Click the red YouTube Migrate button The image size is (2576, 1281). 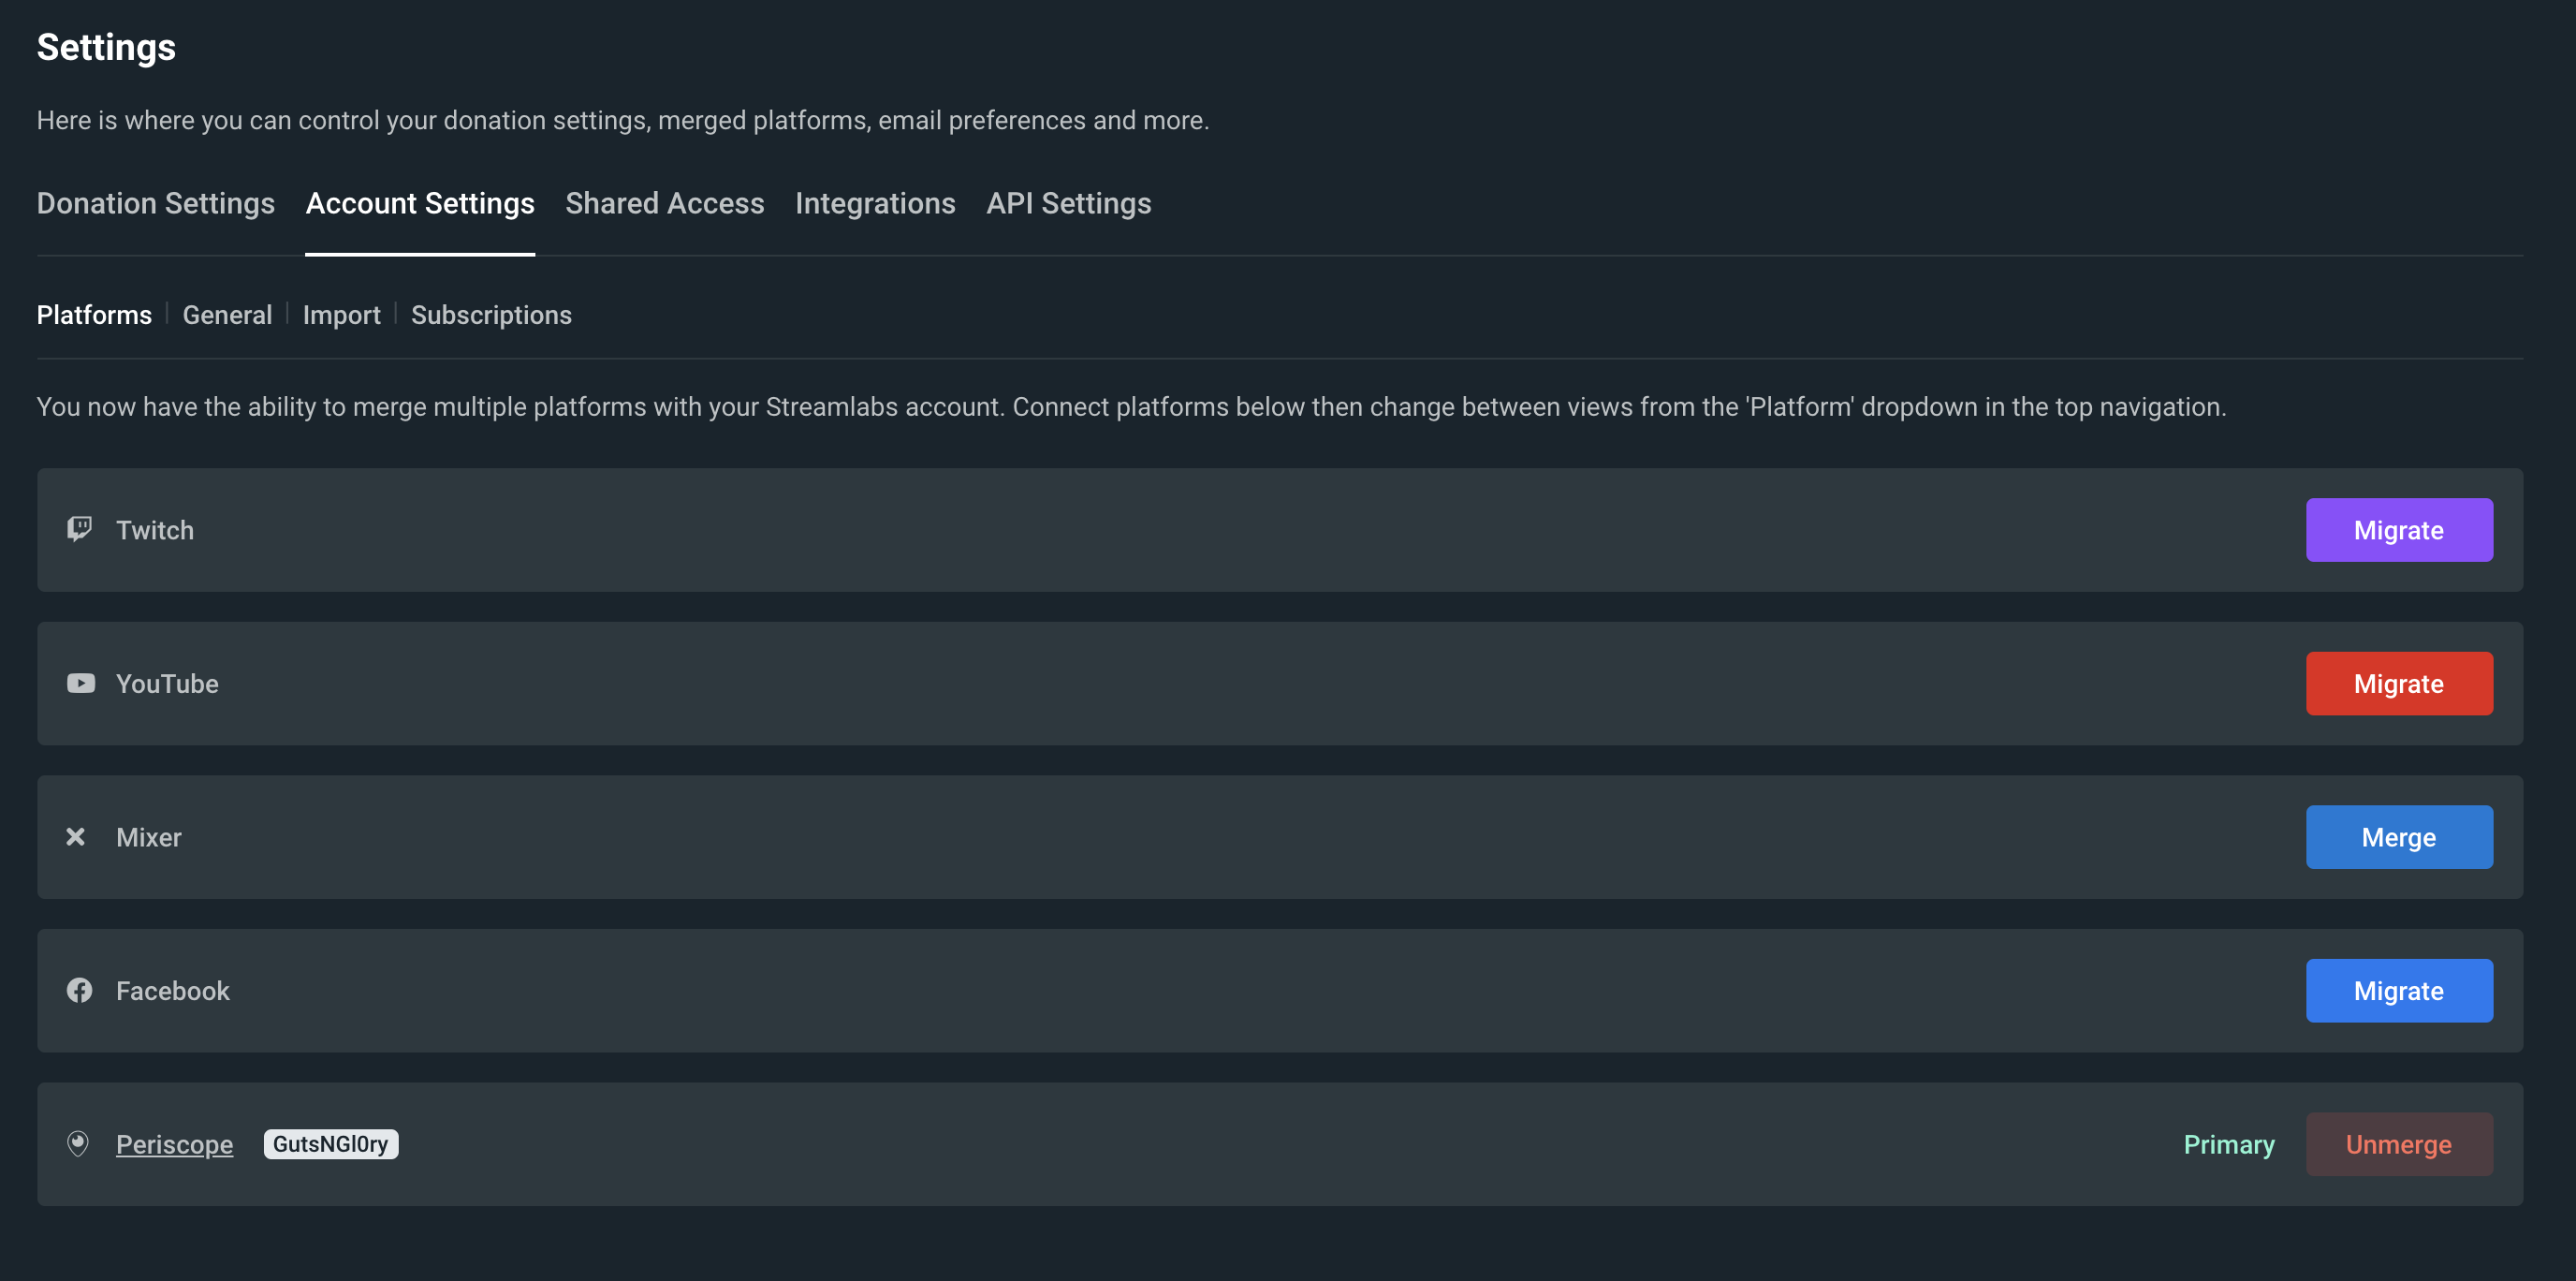point(2398,684)
